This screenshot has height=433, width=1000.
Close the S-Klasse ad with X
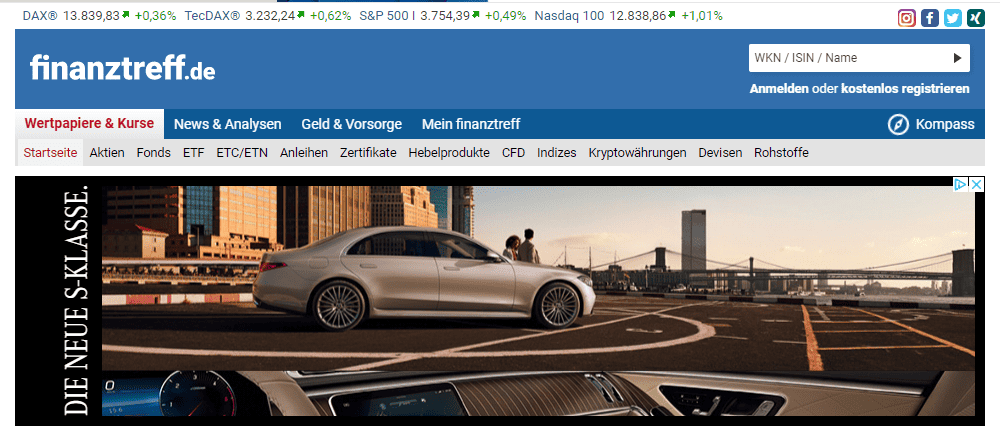click(976, 184)
